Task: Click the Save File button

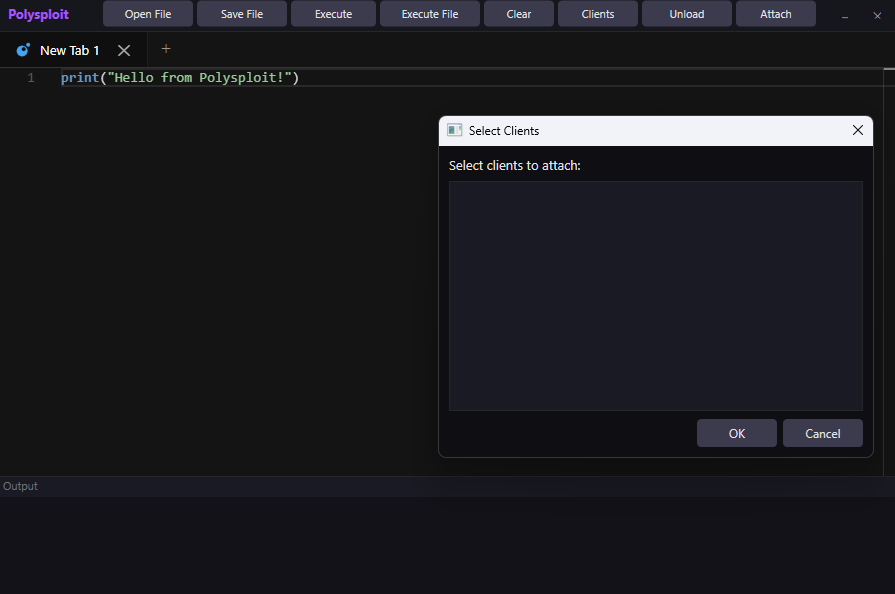Action: (x=242, y=14)
